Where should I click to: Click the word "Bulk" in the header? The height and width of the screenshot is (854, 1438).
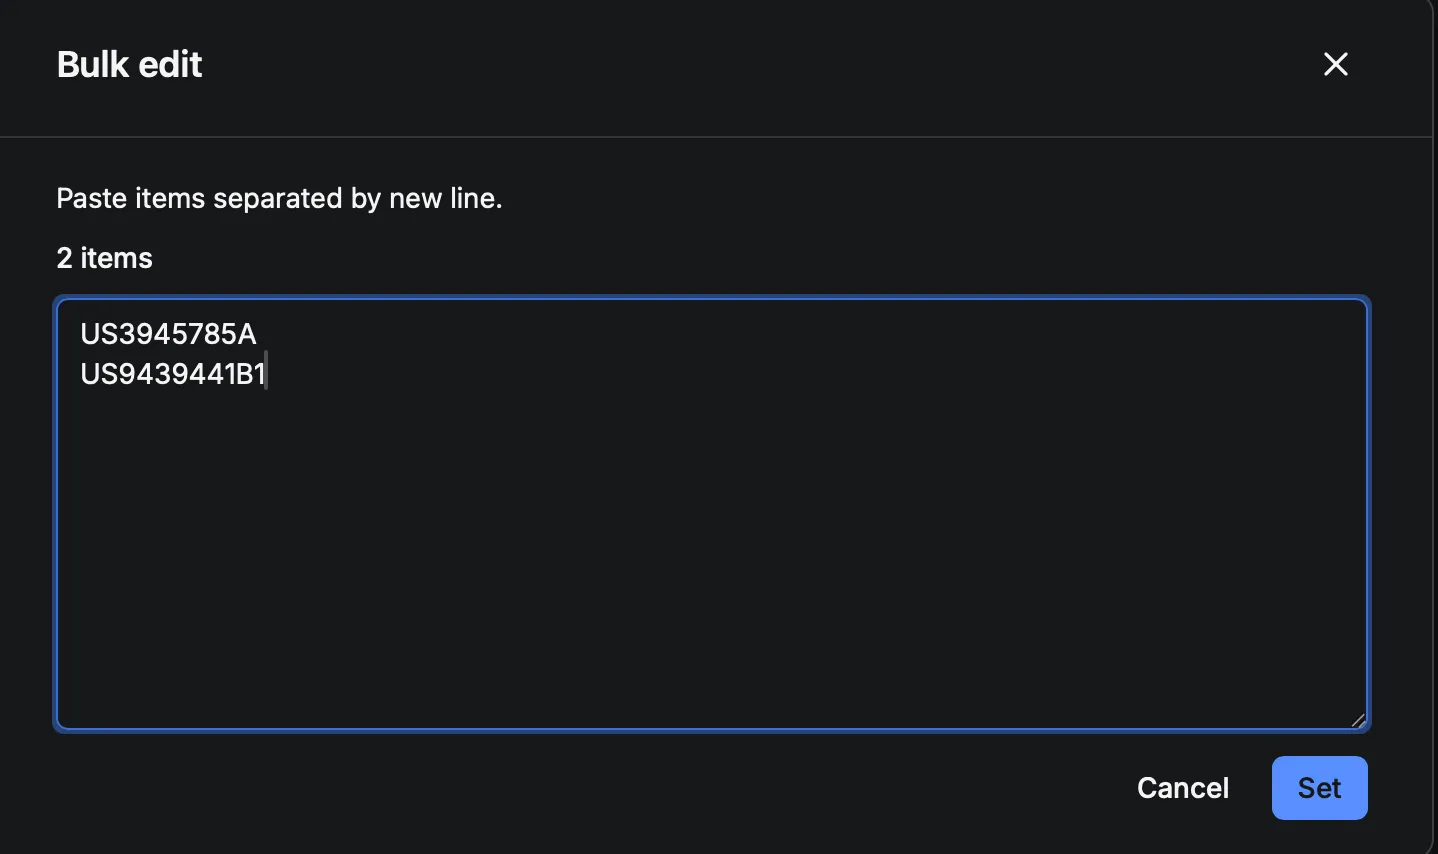[x=94, y=65]
